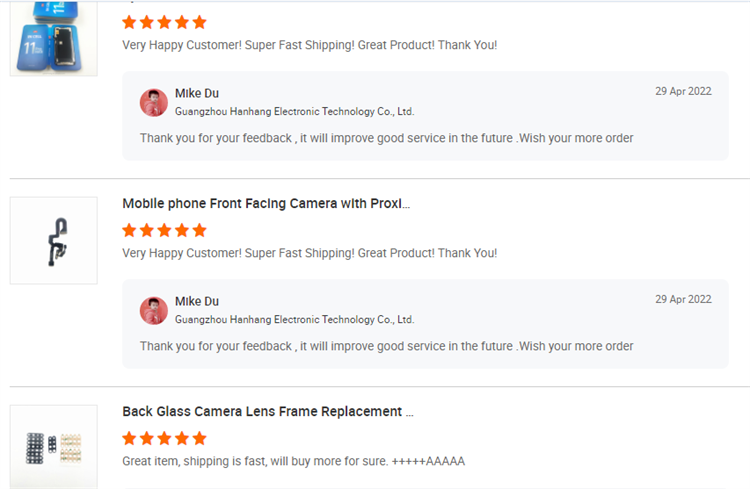Click Mike Du's avatar in the topmost seller reply

(154, 102)
